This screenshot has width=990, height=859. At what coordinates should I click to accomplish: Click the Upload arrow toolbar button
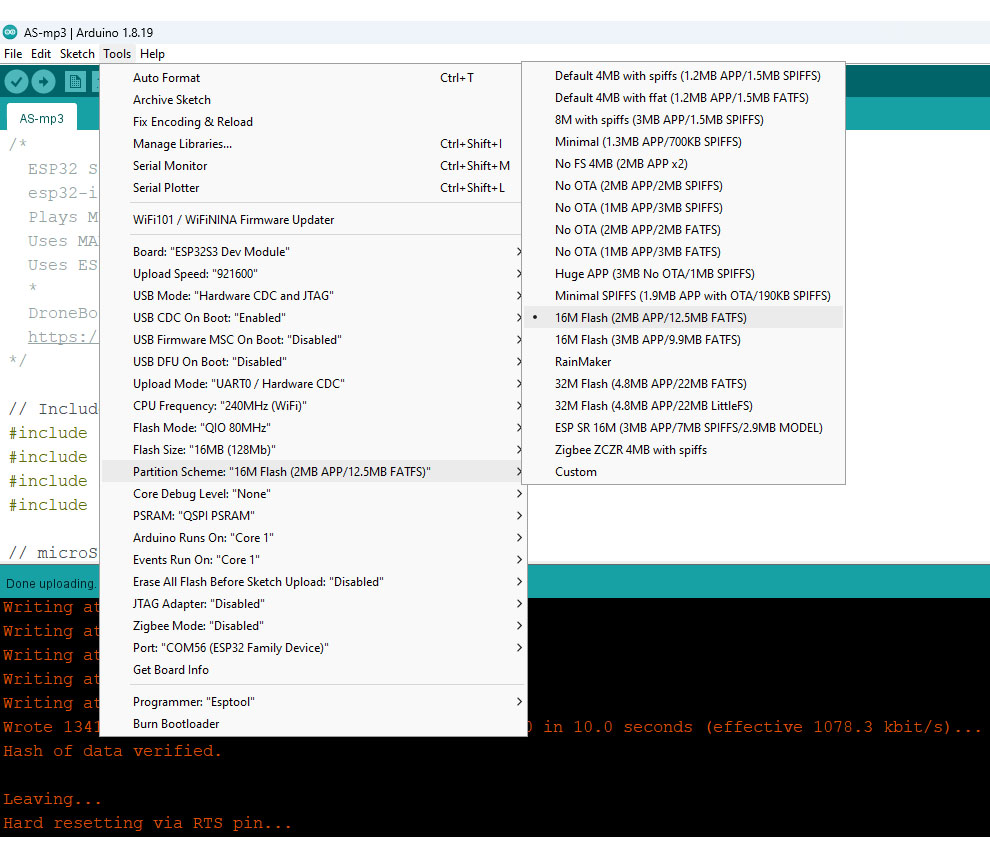click(44, 82)
